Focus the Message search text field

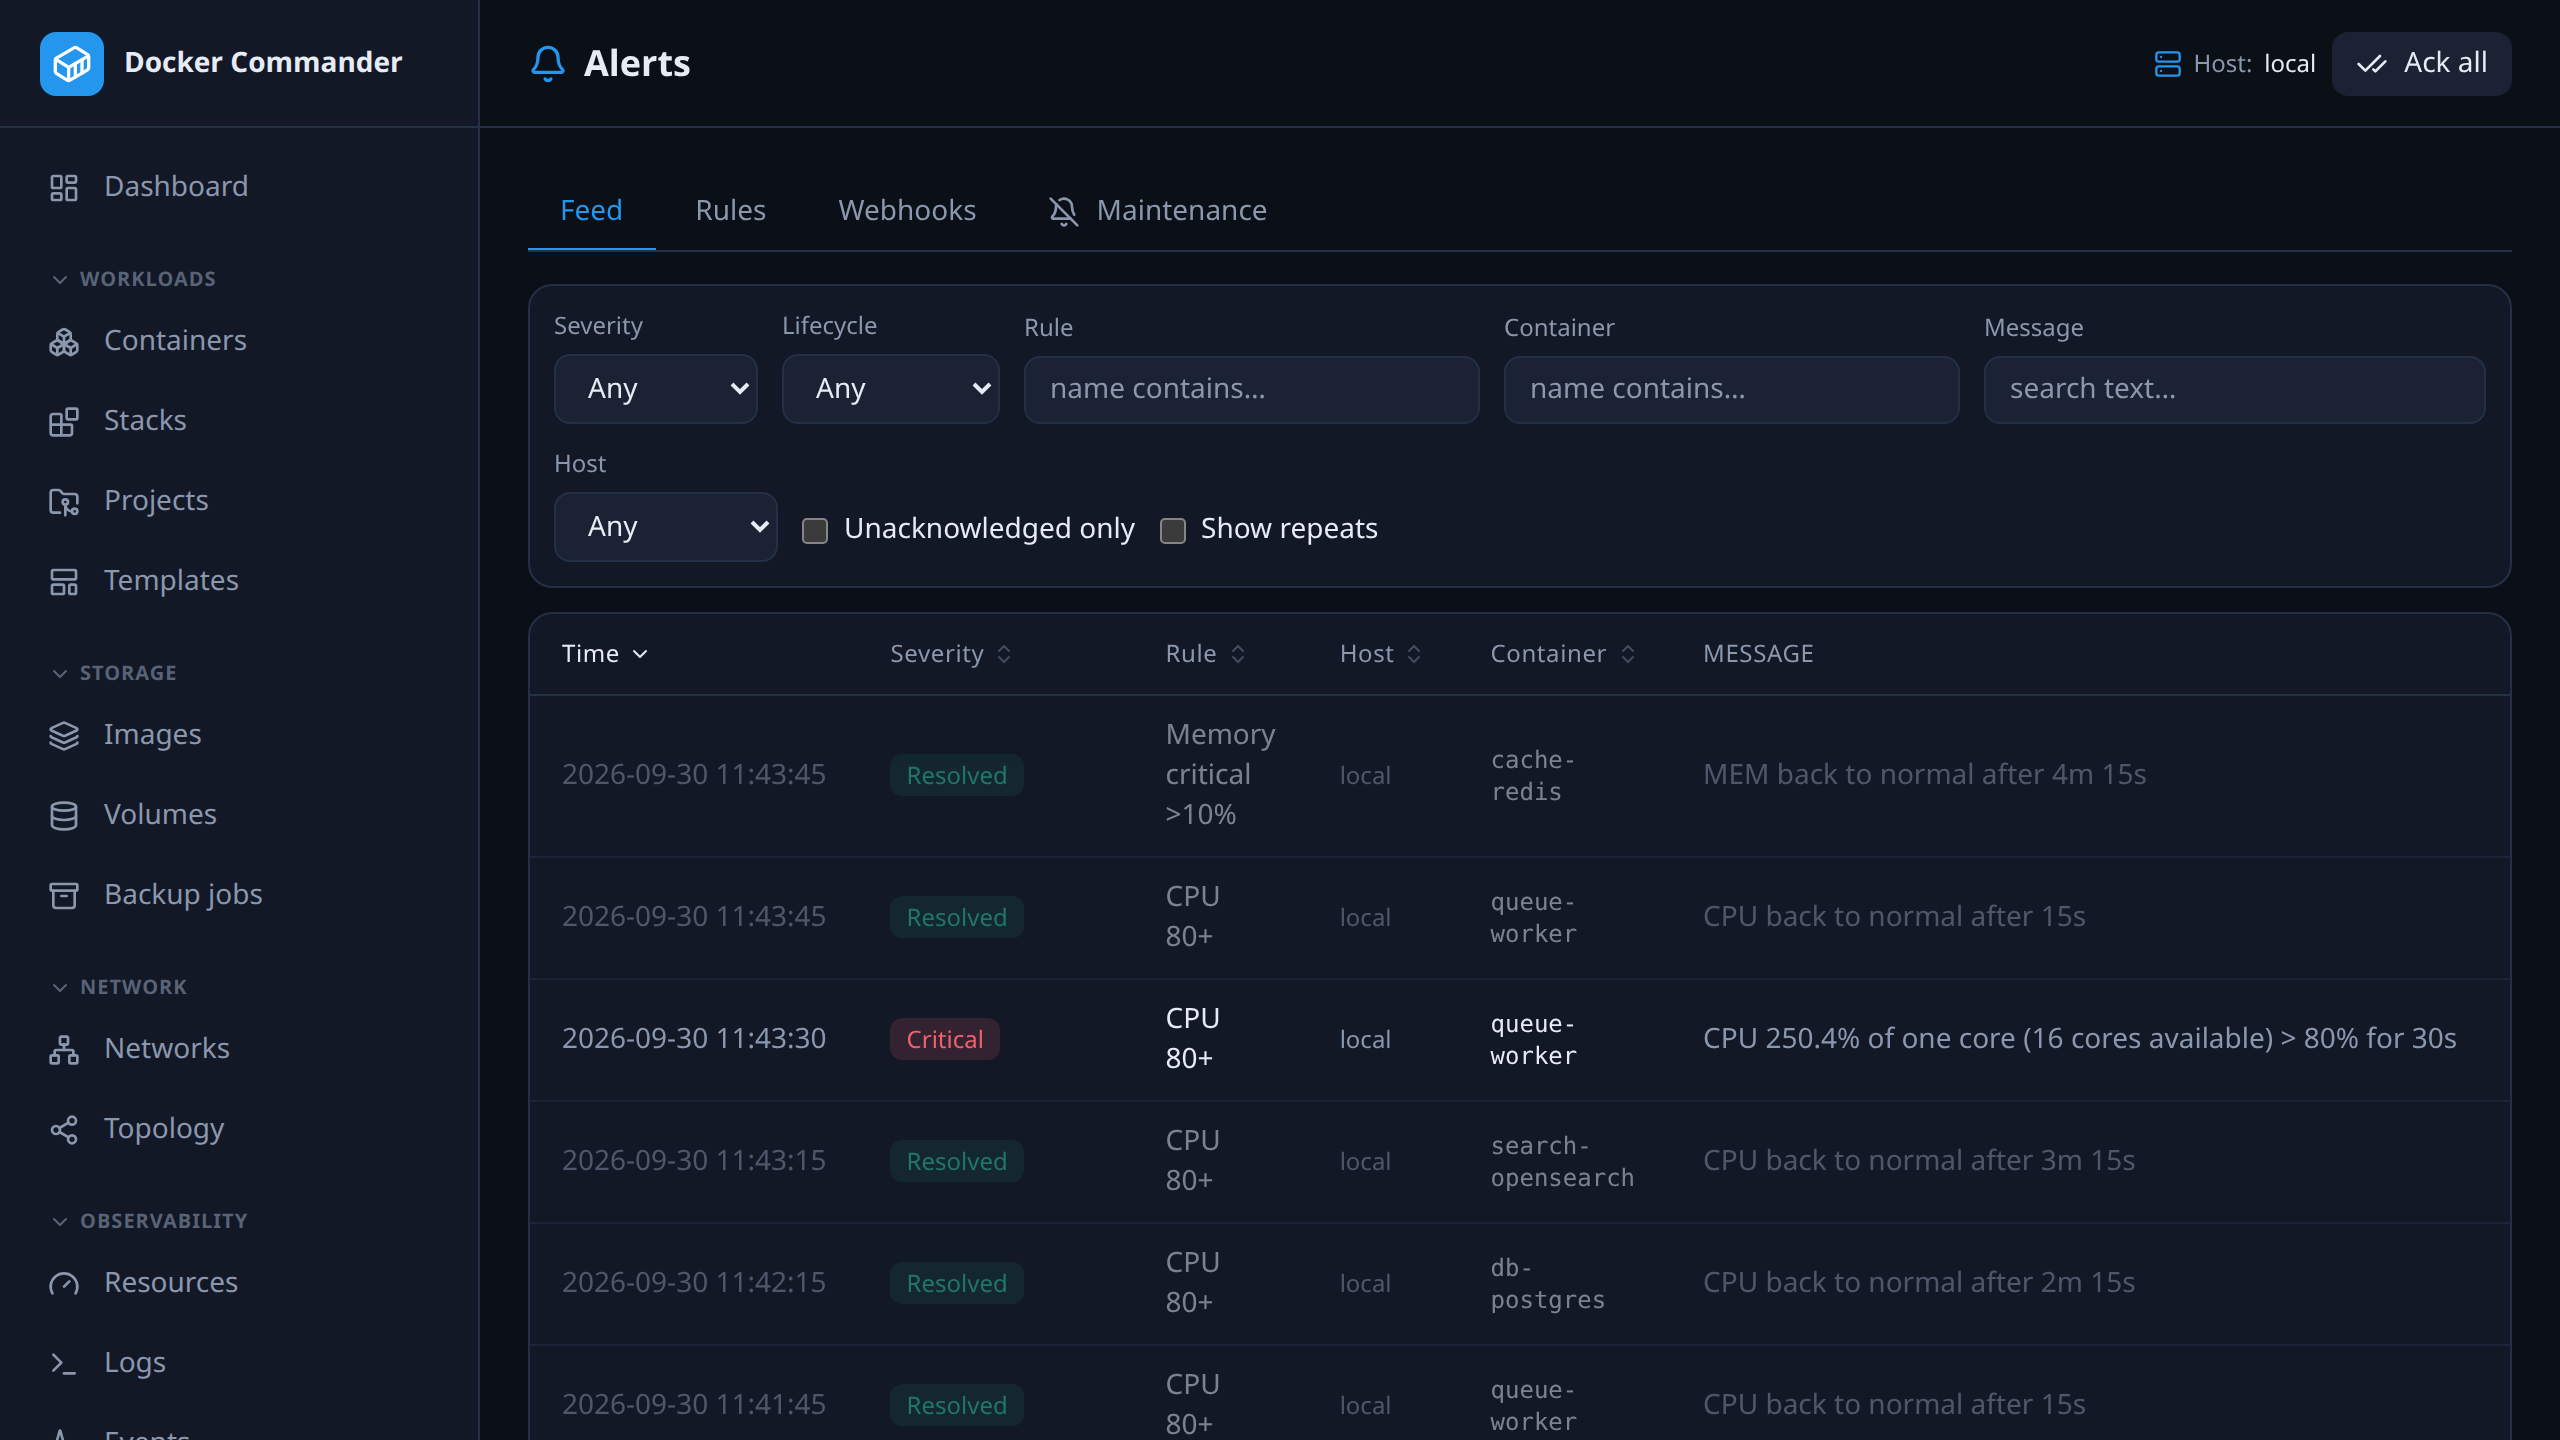coord(2235,390)
